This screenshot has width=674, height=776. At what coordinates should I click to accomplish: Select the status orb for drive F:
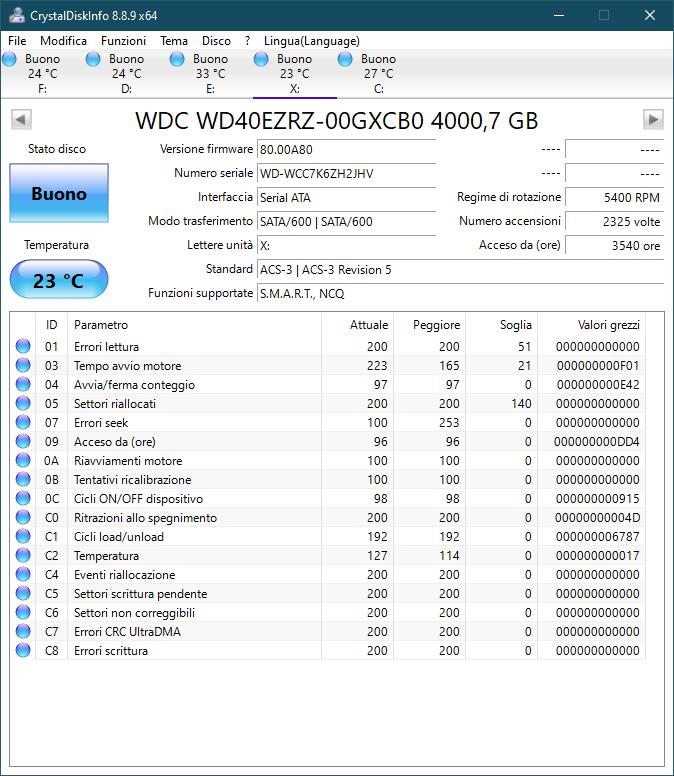(x=10, y=59)
